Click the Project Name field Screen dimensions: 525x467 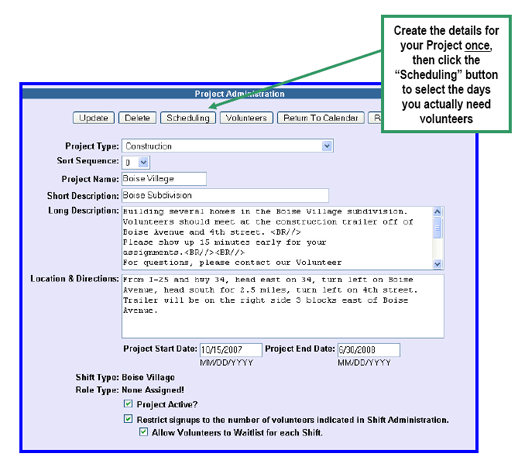(x=164, y=179)
